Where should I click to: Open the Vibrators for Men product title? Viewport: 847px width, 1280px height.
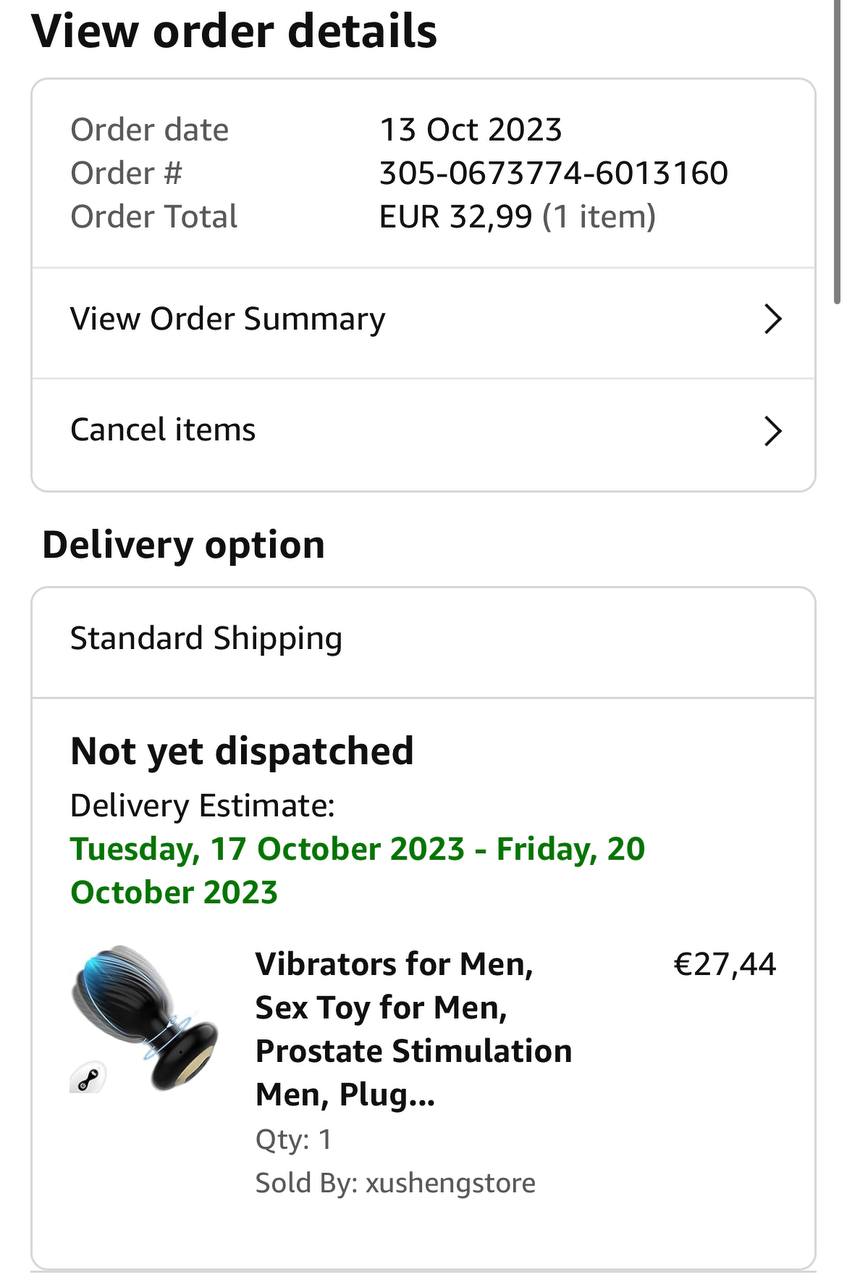413,1029
